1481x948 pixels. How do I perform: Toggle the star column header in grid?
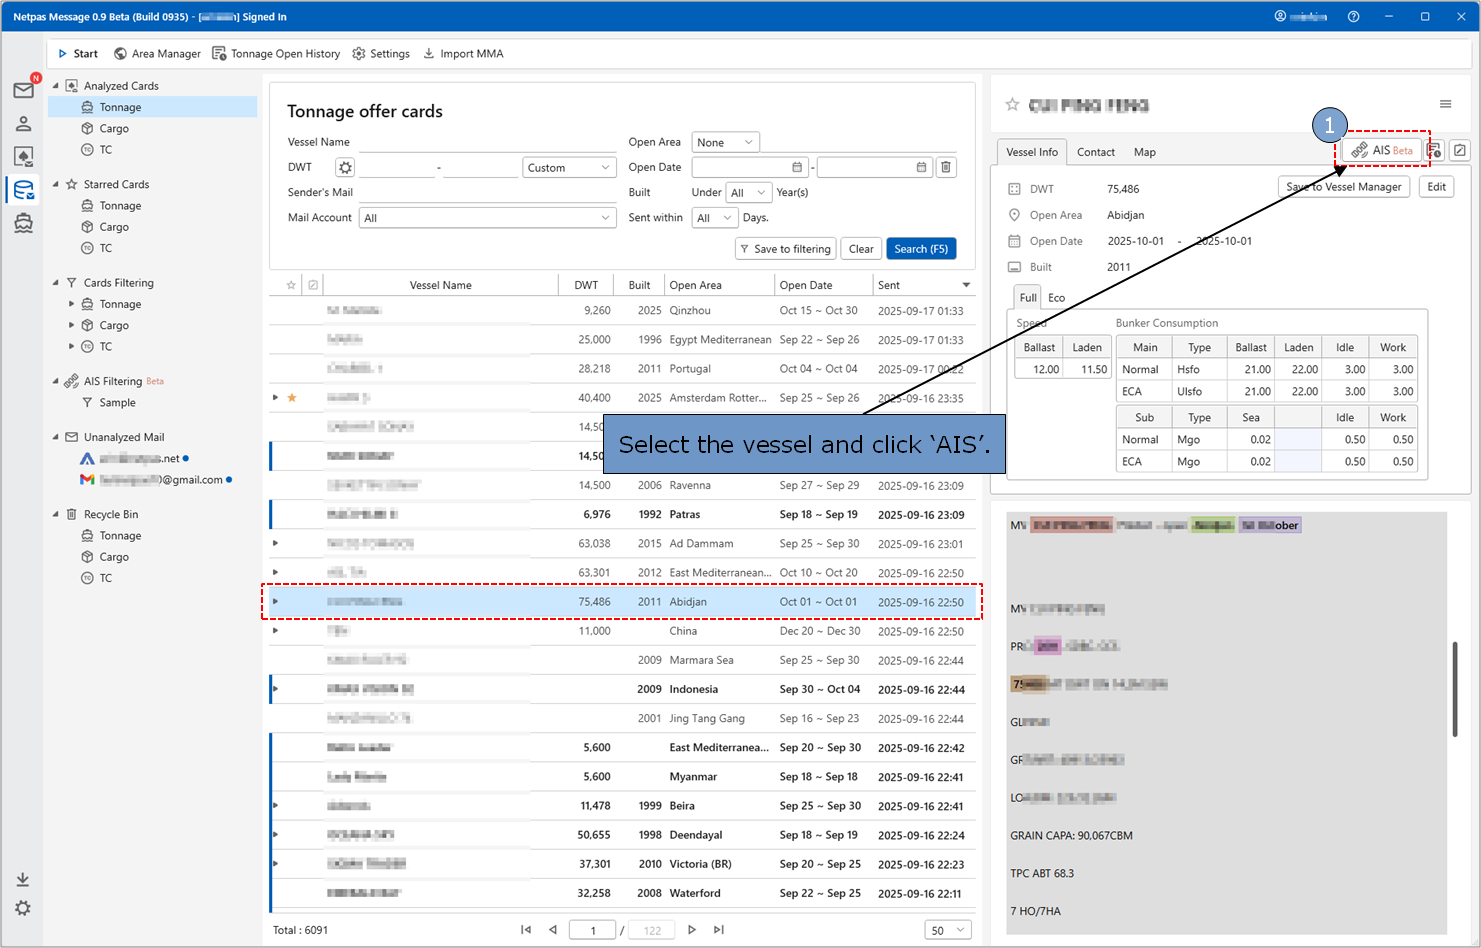pyautogui.click(x=291, y=285)
